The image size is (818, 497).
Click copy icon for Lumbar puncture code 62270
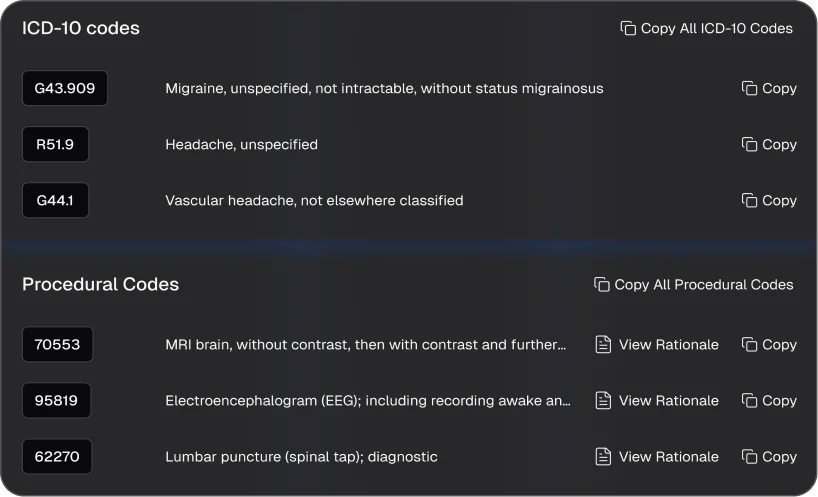point(749,456)
